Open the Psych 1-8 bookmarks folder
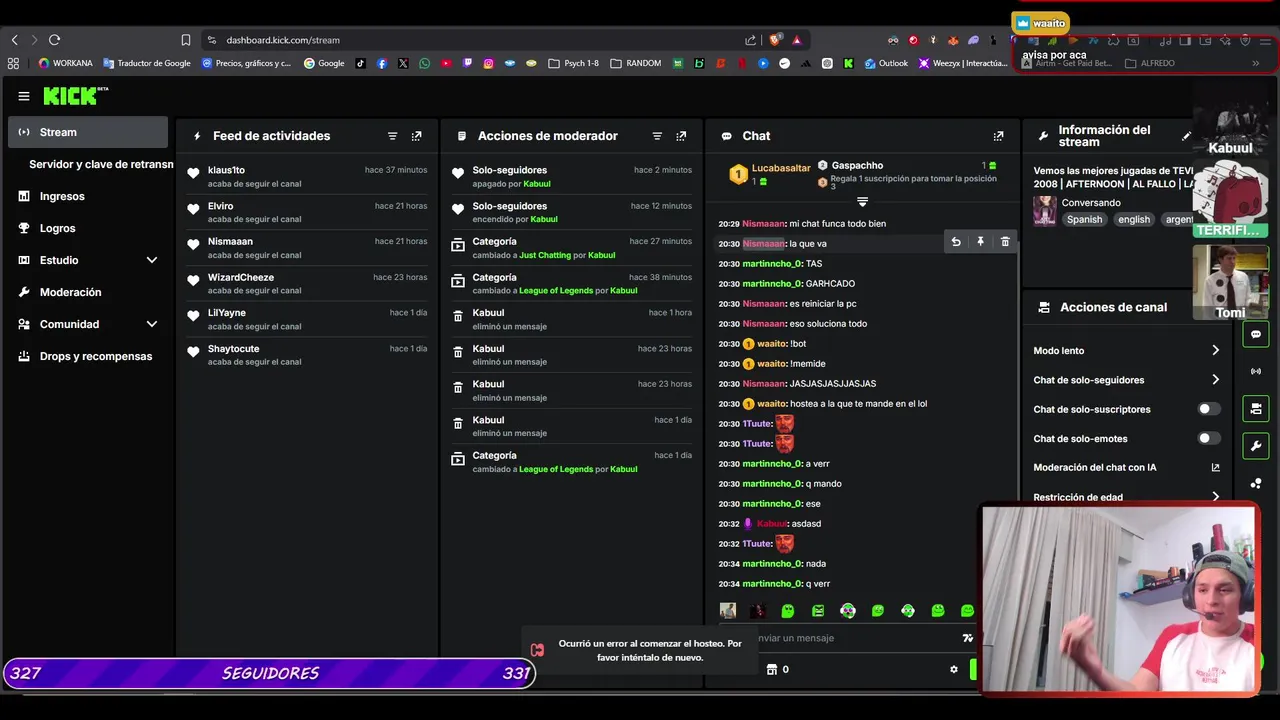Screen dimensions: 1280x720 (x=574, y=63)
